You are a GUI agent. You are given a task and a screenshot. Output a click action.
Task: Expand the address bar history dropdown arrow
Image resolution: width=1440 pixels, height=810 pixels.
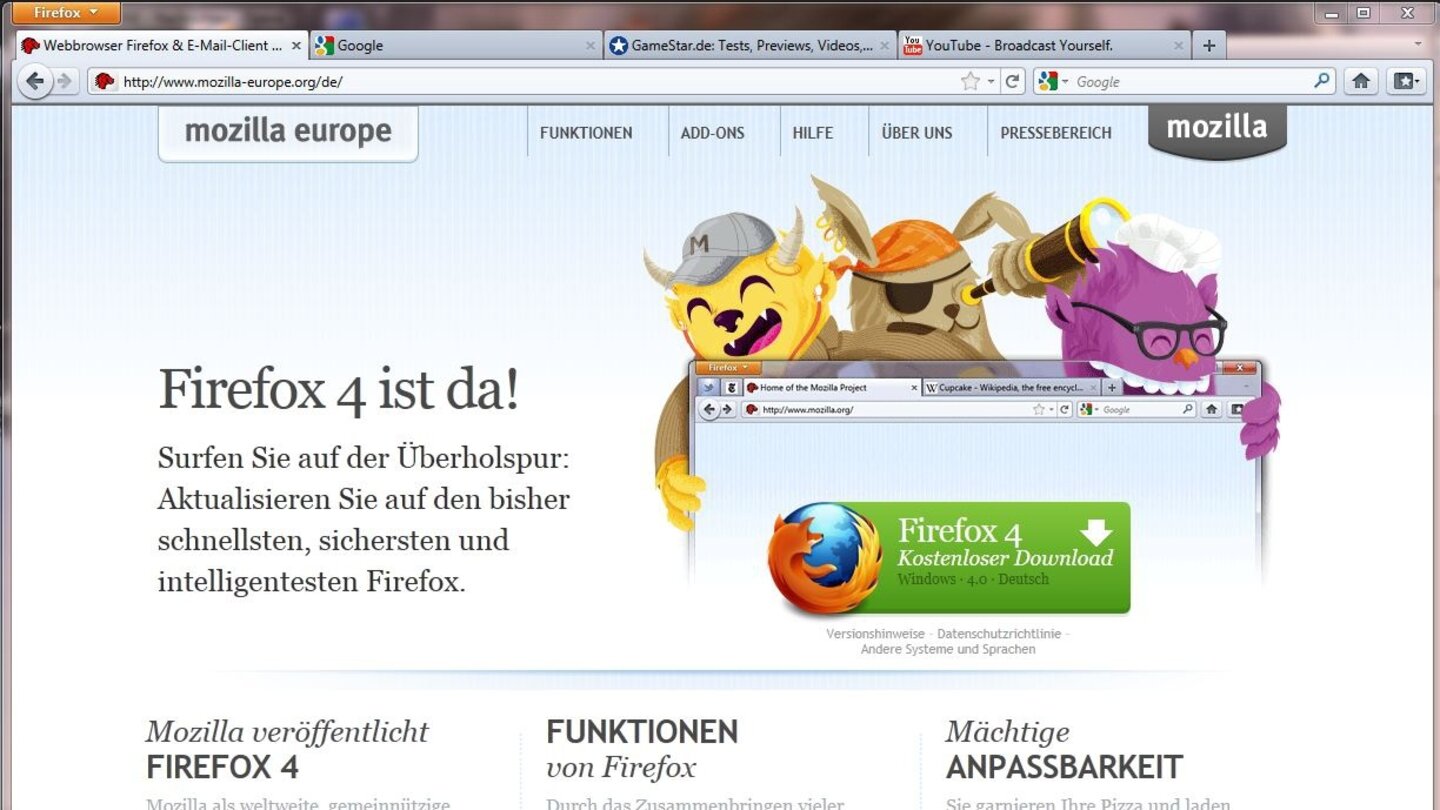coord(991,82)
